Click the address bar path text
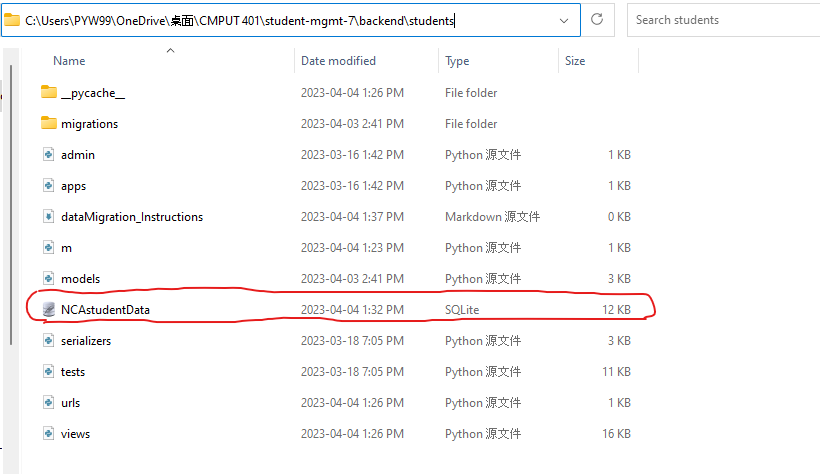The width and height of the screenshot is (820, 474). point(240,19)
